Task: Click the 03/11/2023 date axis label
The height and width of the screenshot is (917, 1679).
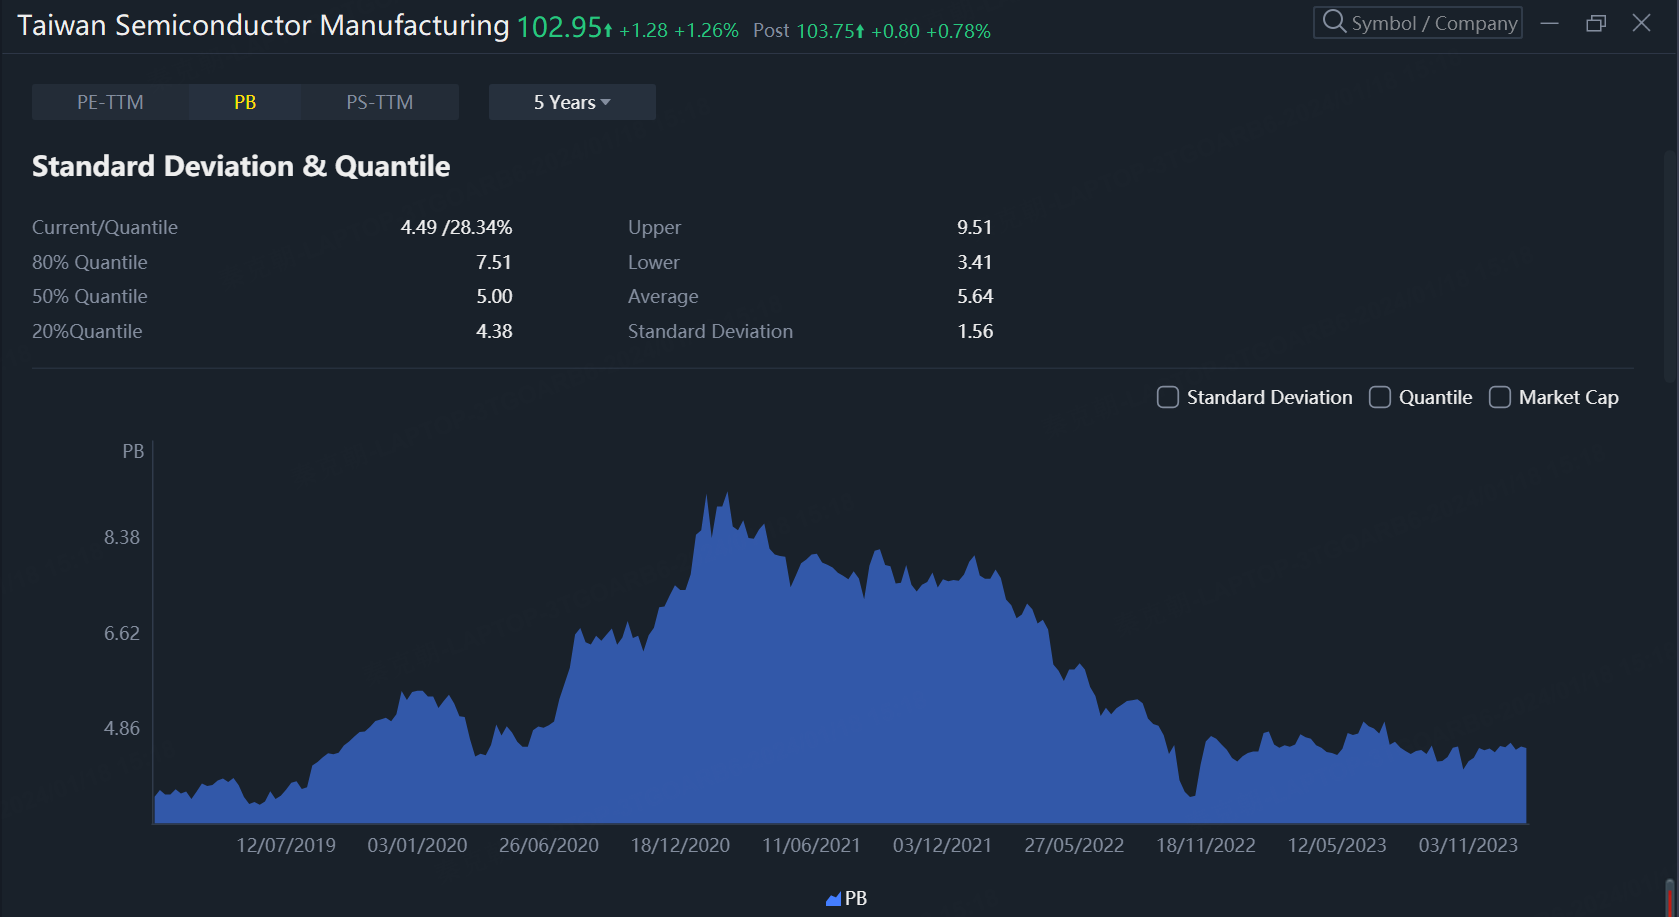Action: point(1468,845)
